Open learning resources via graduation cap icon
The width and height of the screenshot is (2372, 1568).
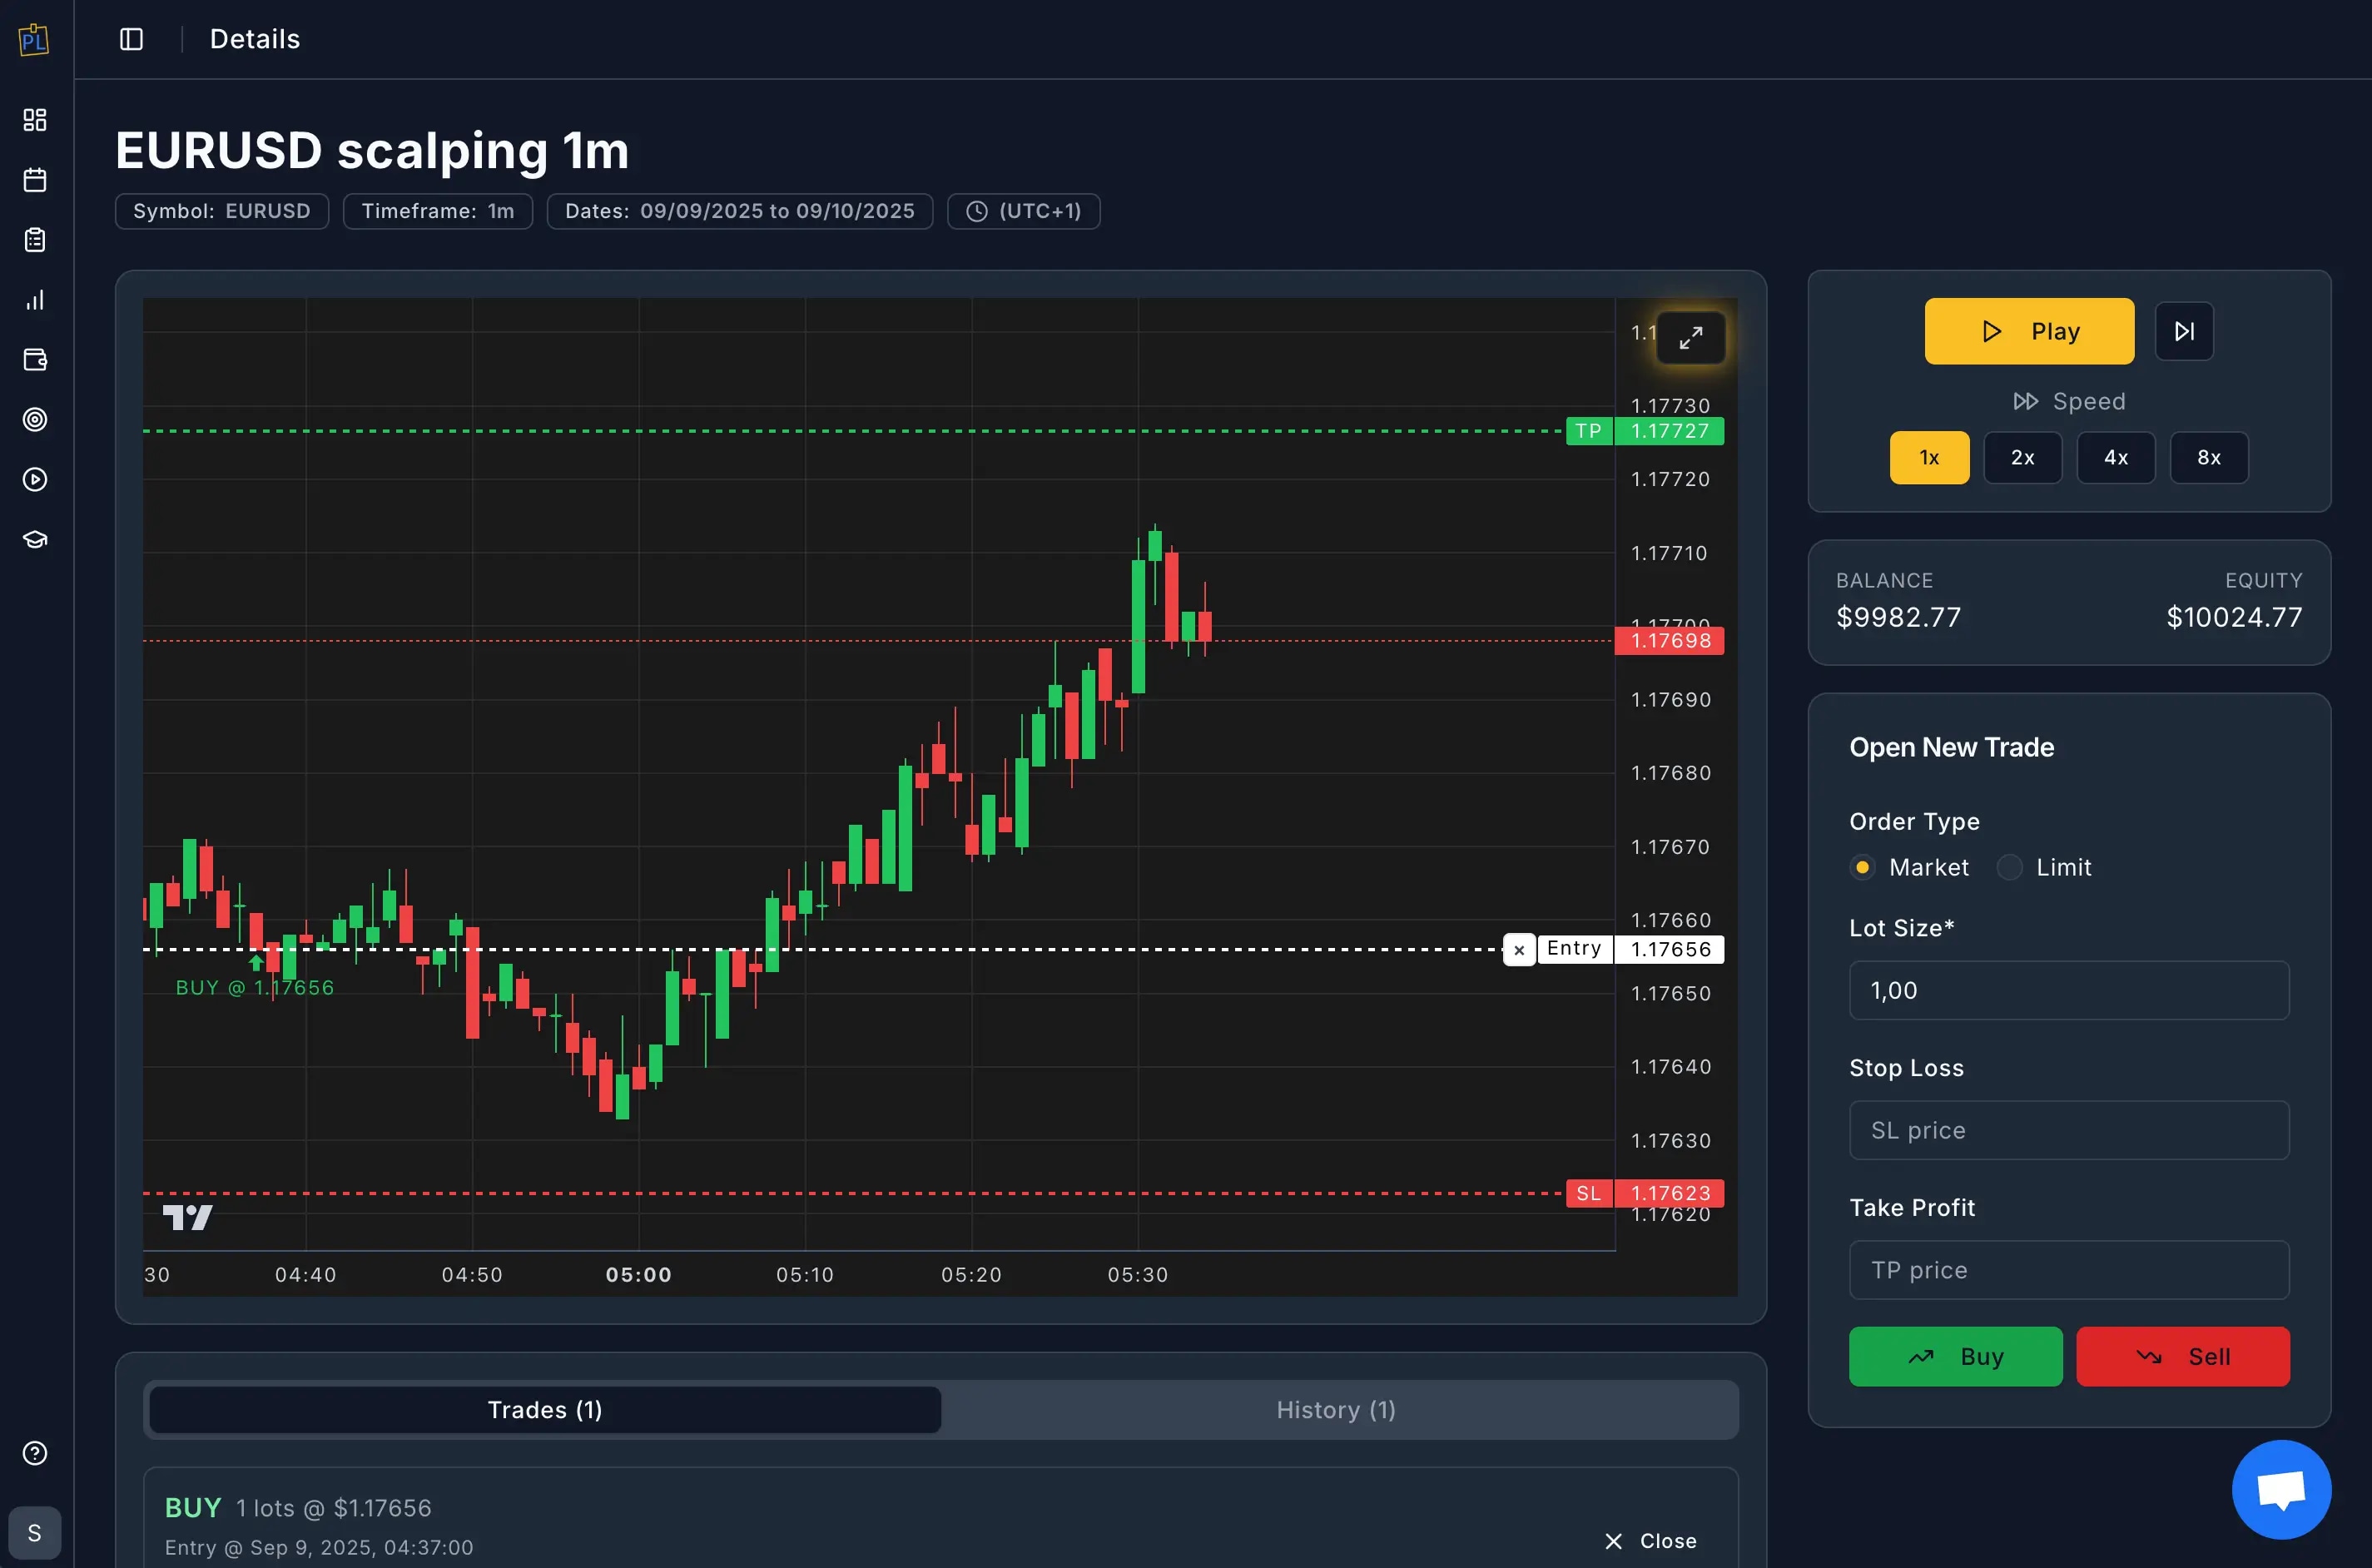[x=35, y=538]
